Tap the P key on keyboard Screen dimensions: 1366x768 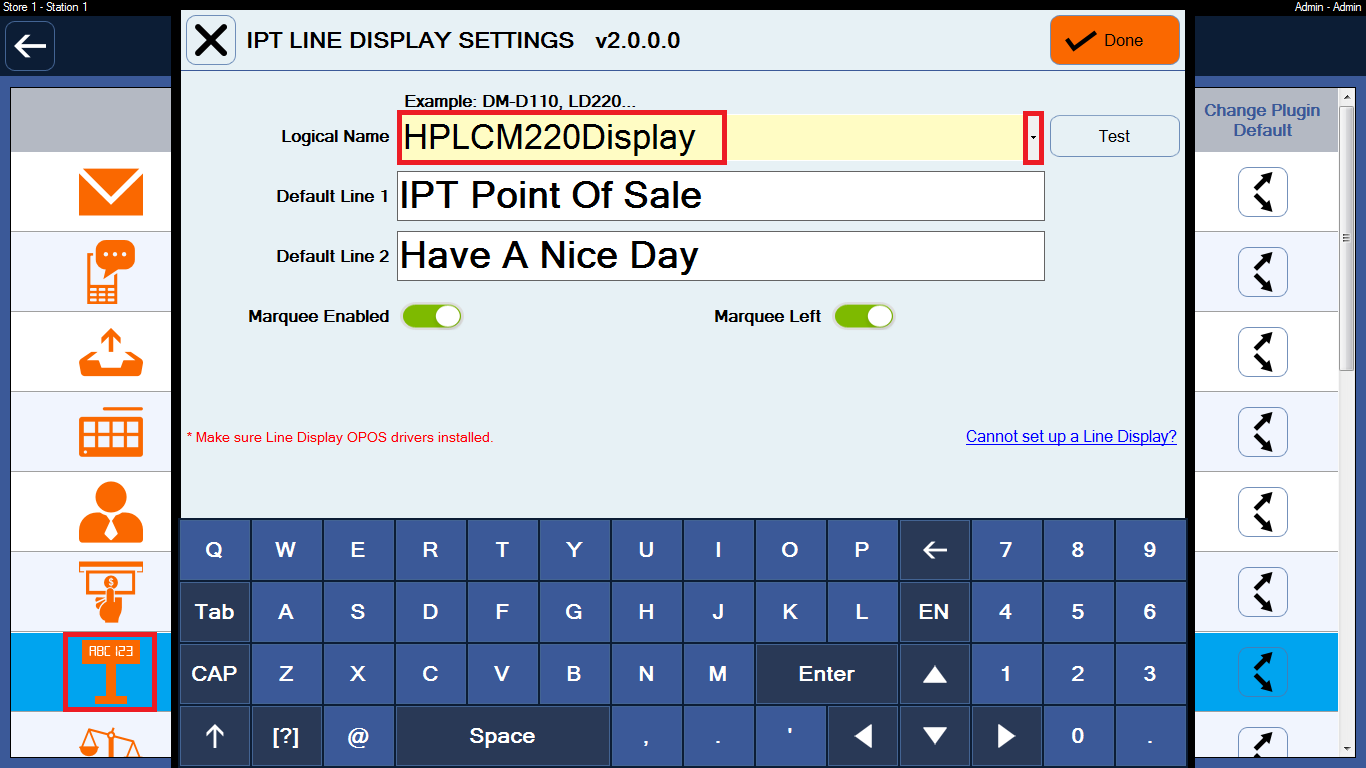click(x=862, y=550)
